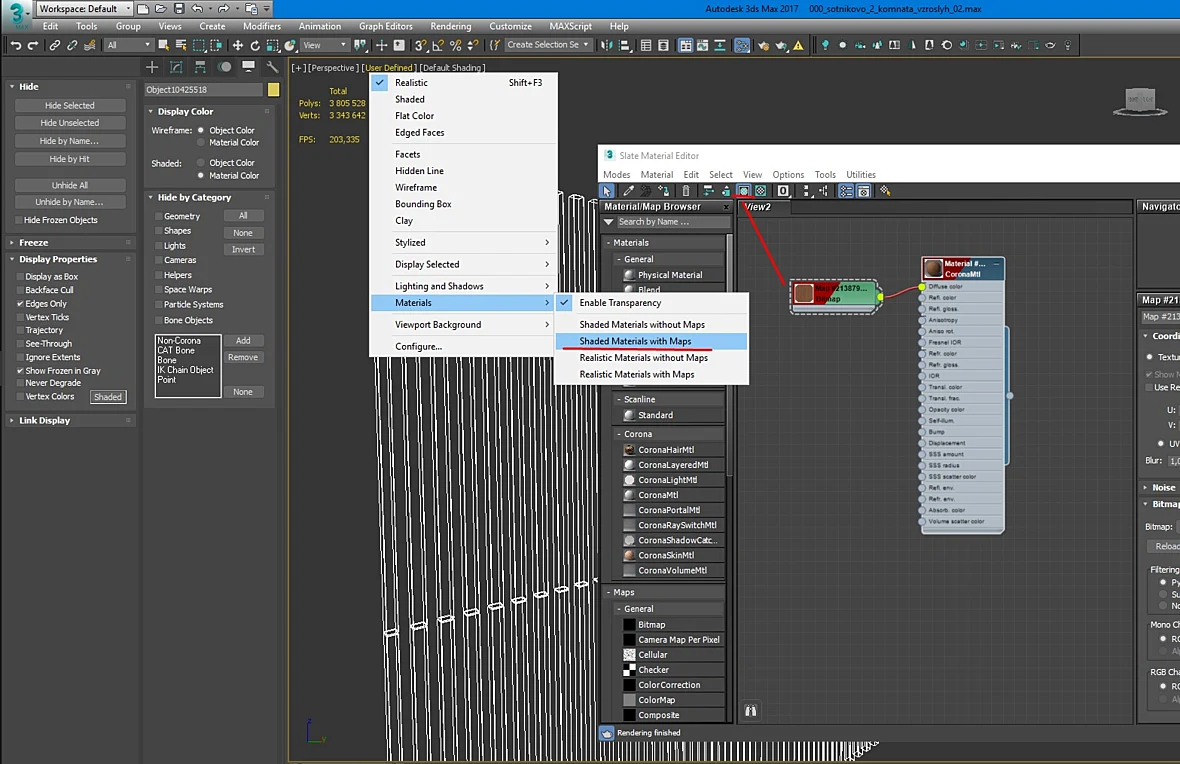Screen dimensions: 1180x764
Task: Open the Utilities wrench tab
Action: click(x=272, y=67)
